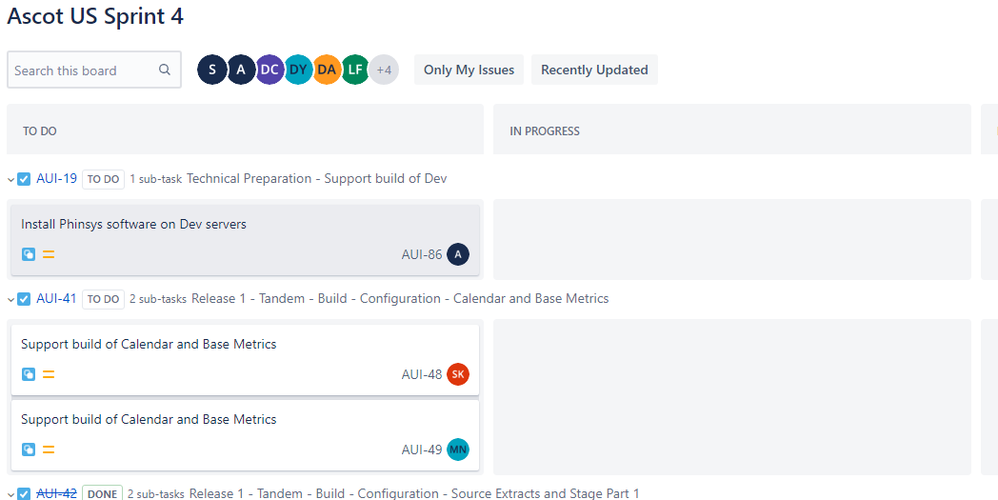Click sub-task type icon on AUI-49 card
The height and width of the screenshot is (500, 998).
(x=29, y=450)
